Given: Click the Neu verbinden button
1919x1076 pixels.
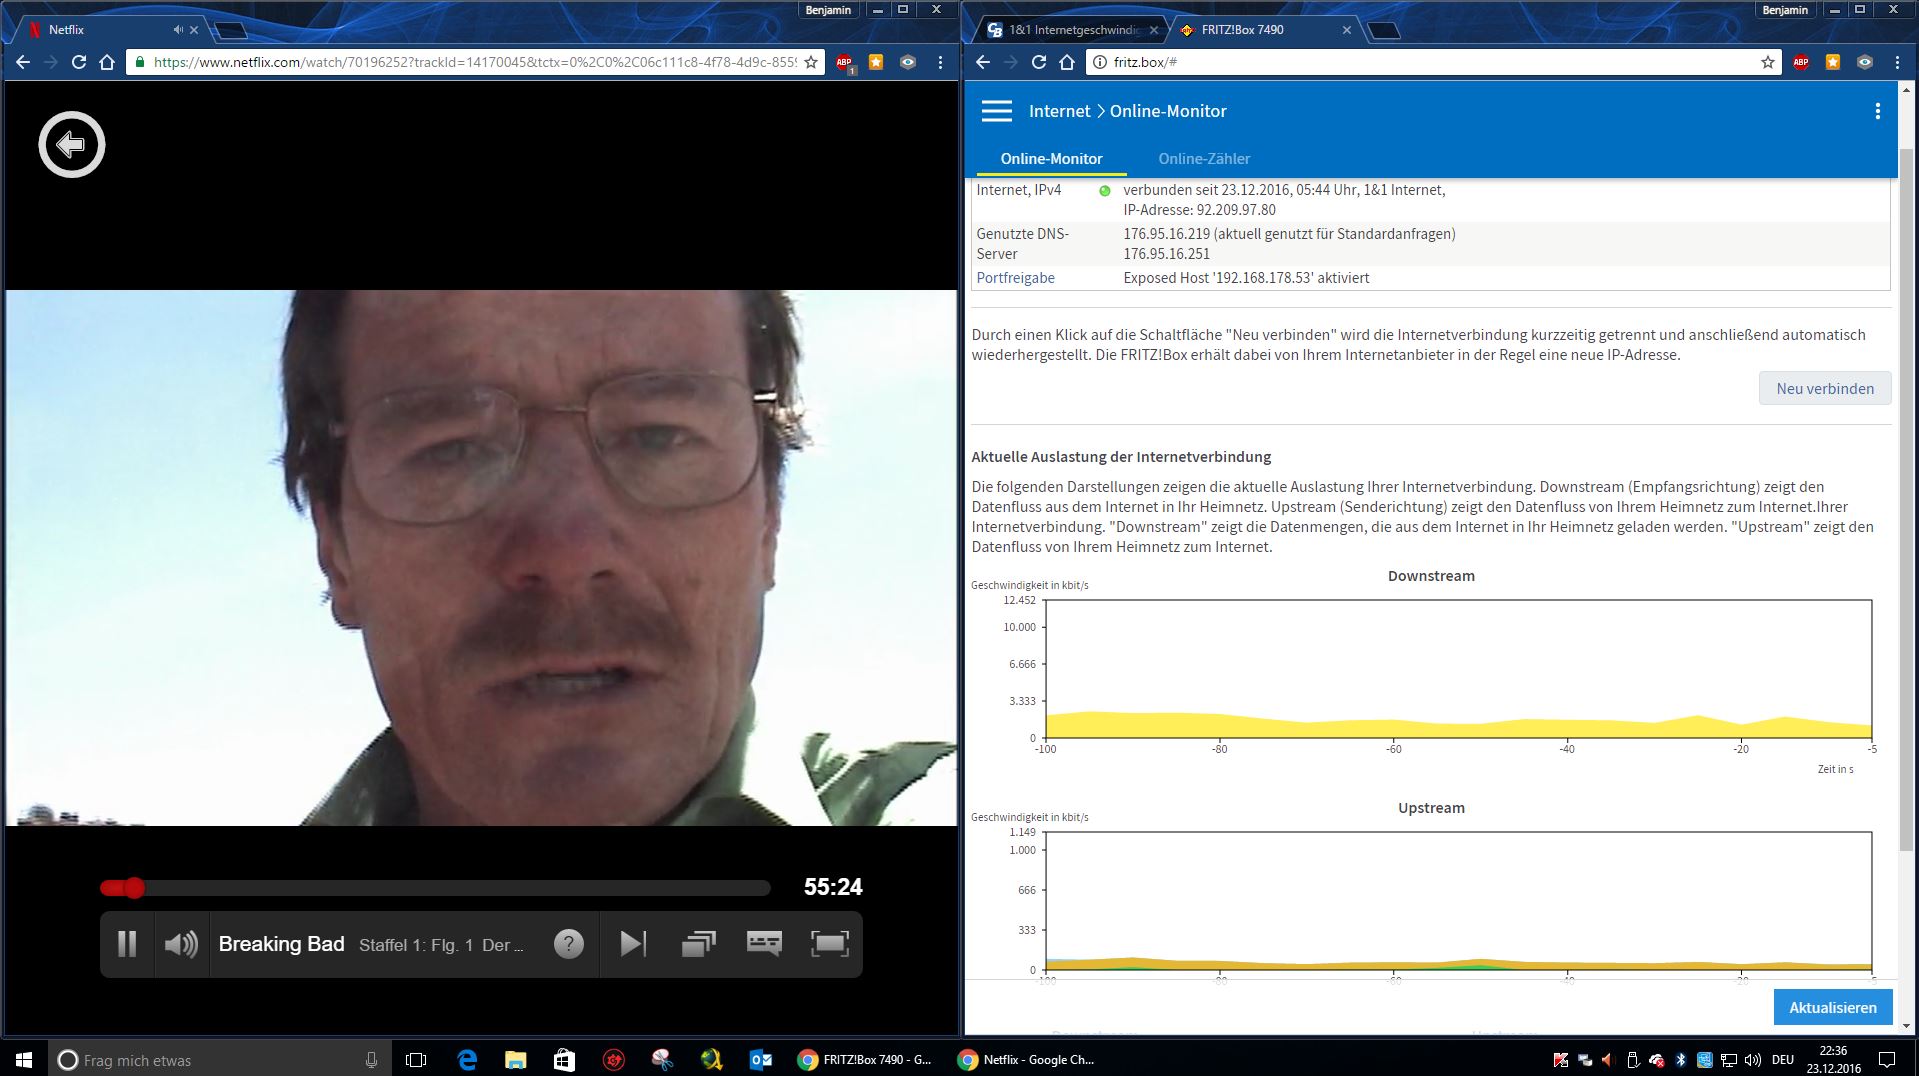Looking at the screenshot, I should (1825, 389).
